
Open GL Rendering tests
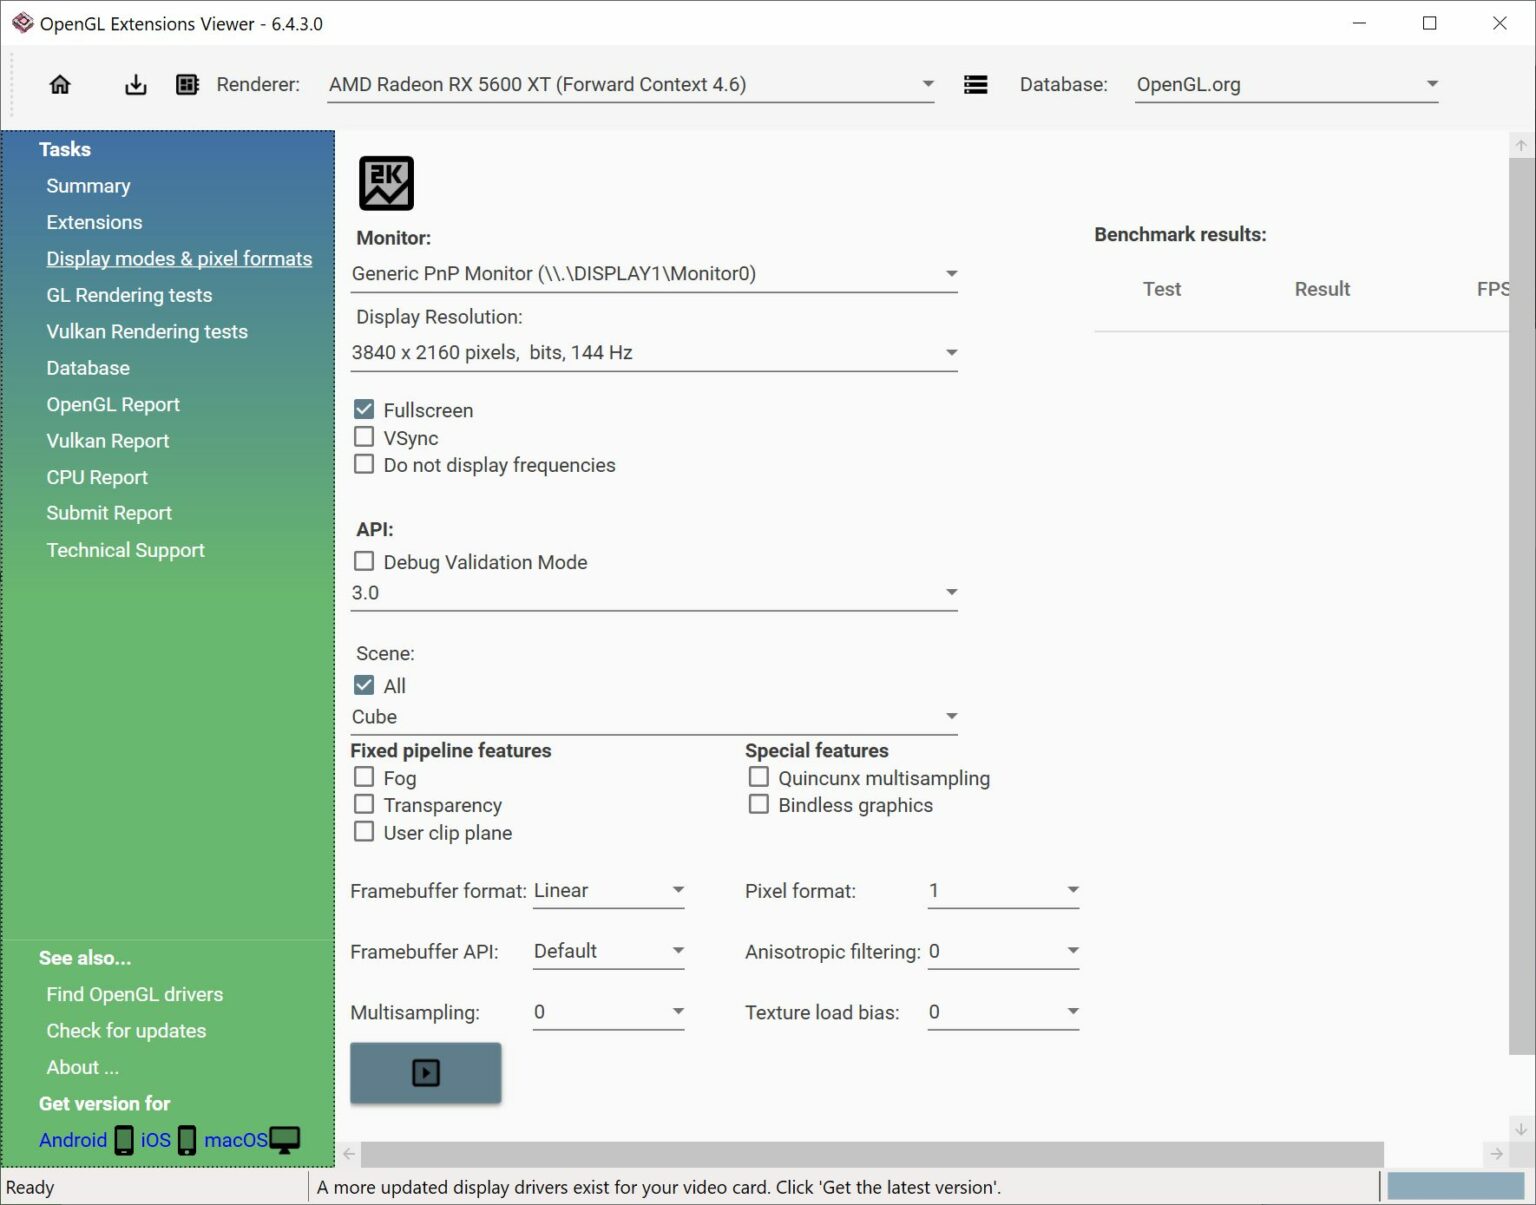[x=129, y=295]
